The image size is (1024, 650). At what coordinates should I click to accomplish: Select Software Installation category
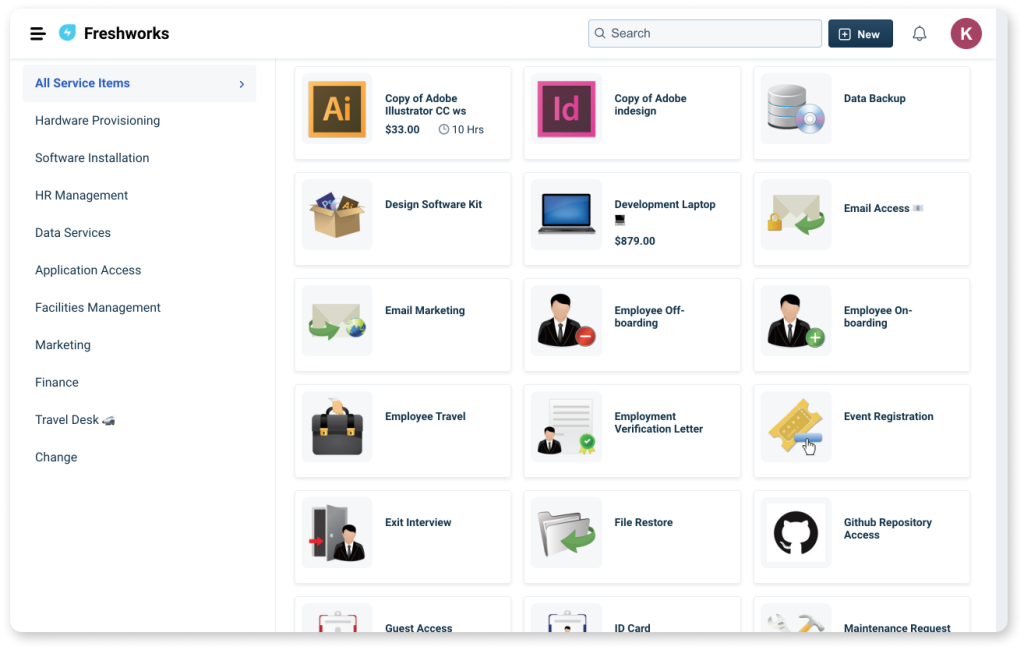point(92,157)
